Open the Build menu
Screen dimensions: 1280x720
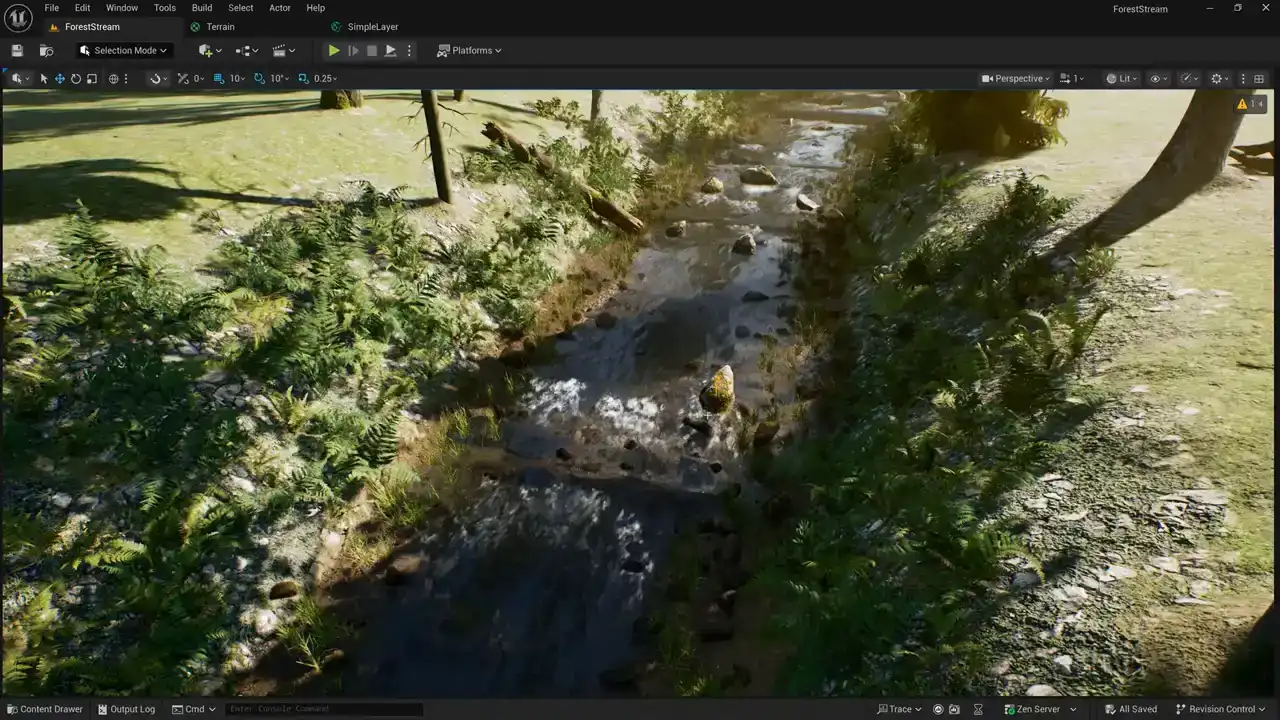(x=202, y=8)
